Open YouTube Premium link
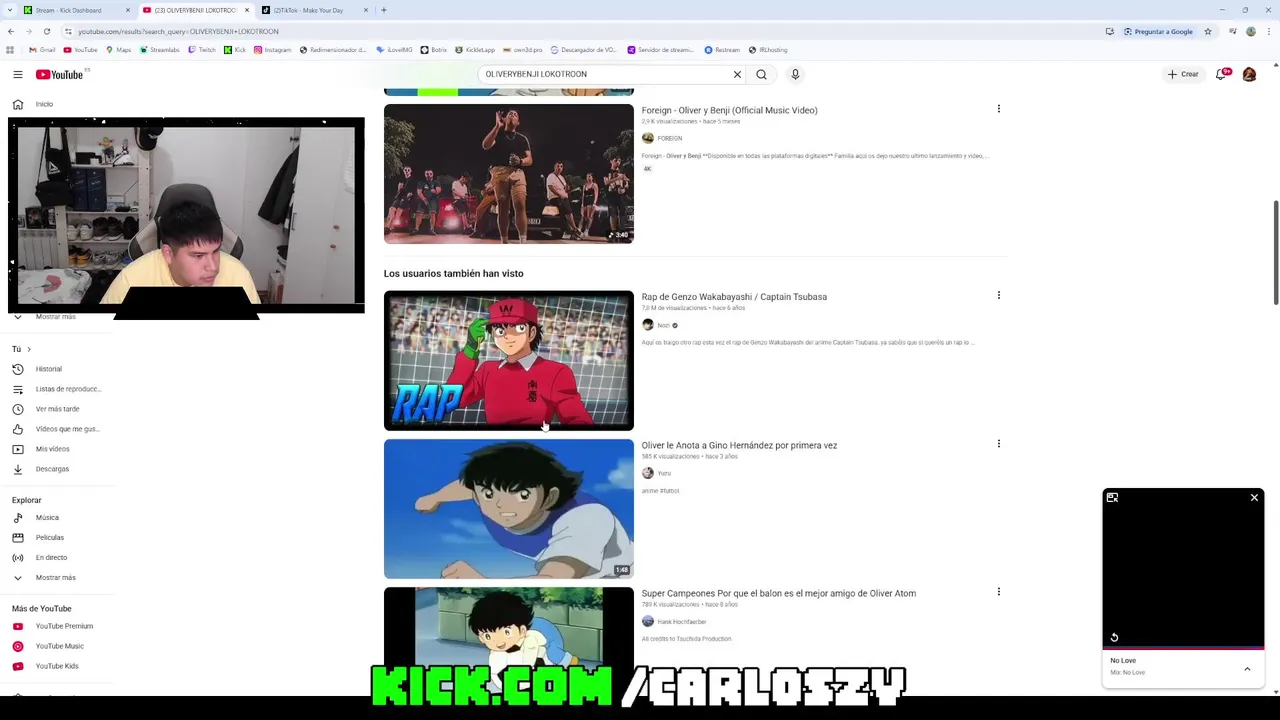1280x720 pixels. (x=57, y=626)
